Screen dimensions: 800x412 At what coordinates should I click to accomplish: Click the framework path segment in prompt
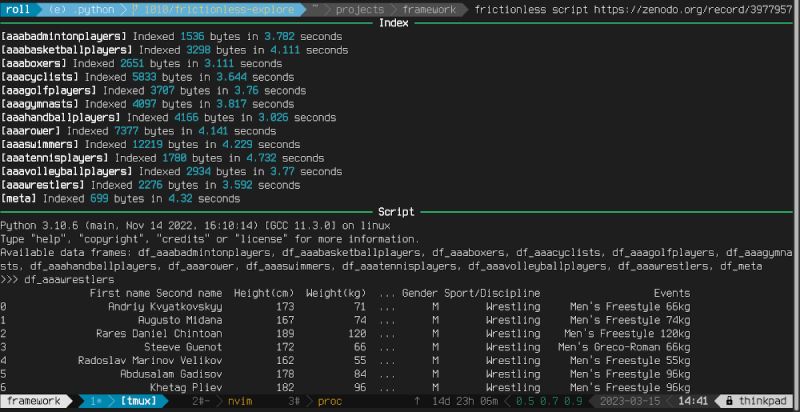tap(429, 10)
